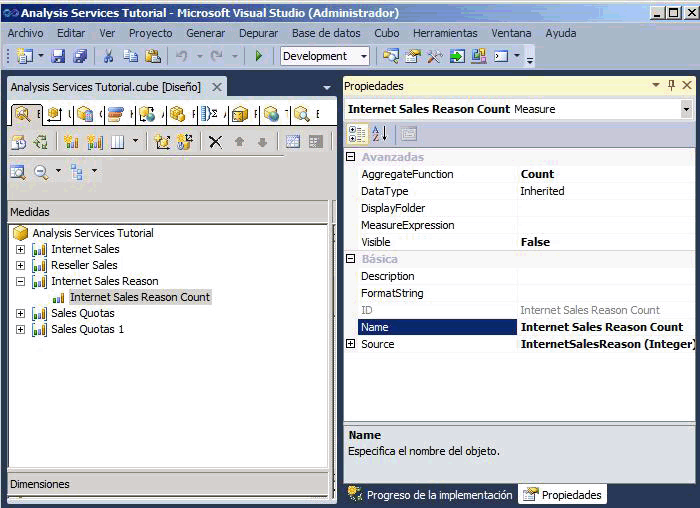
Task: Add a new measure with starred chart icon
Action: pos(71,142)
